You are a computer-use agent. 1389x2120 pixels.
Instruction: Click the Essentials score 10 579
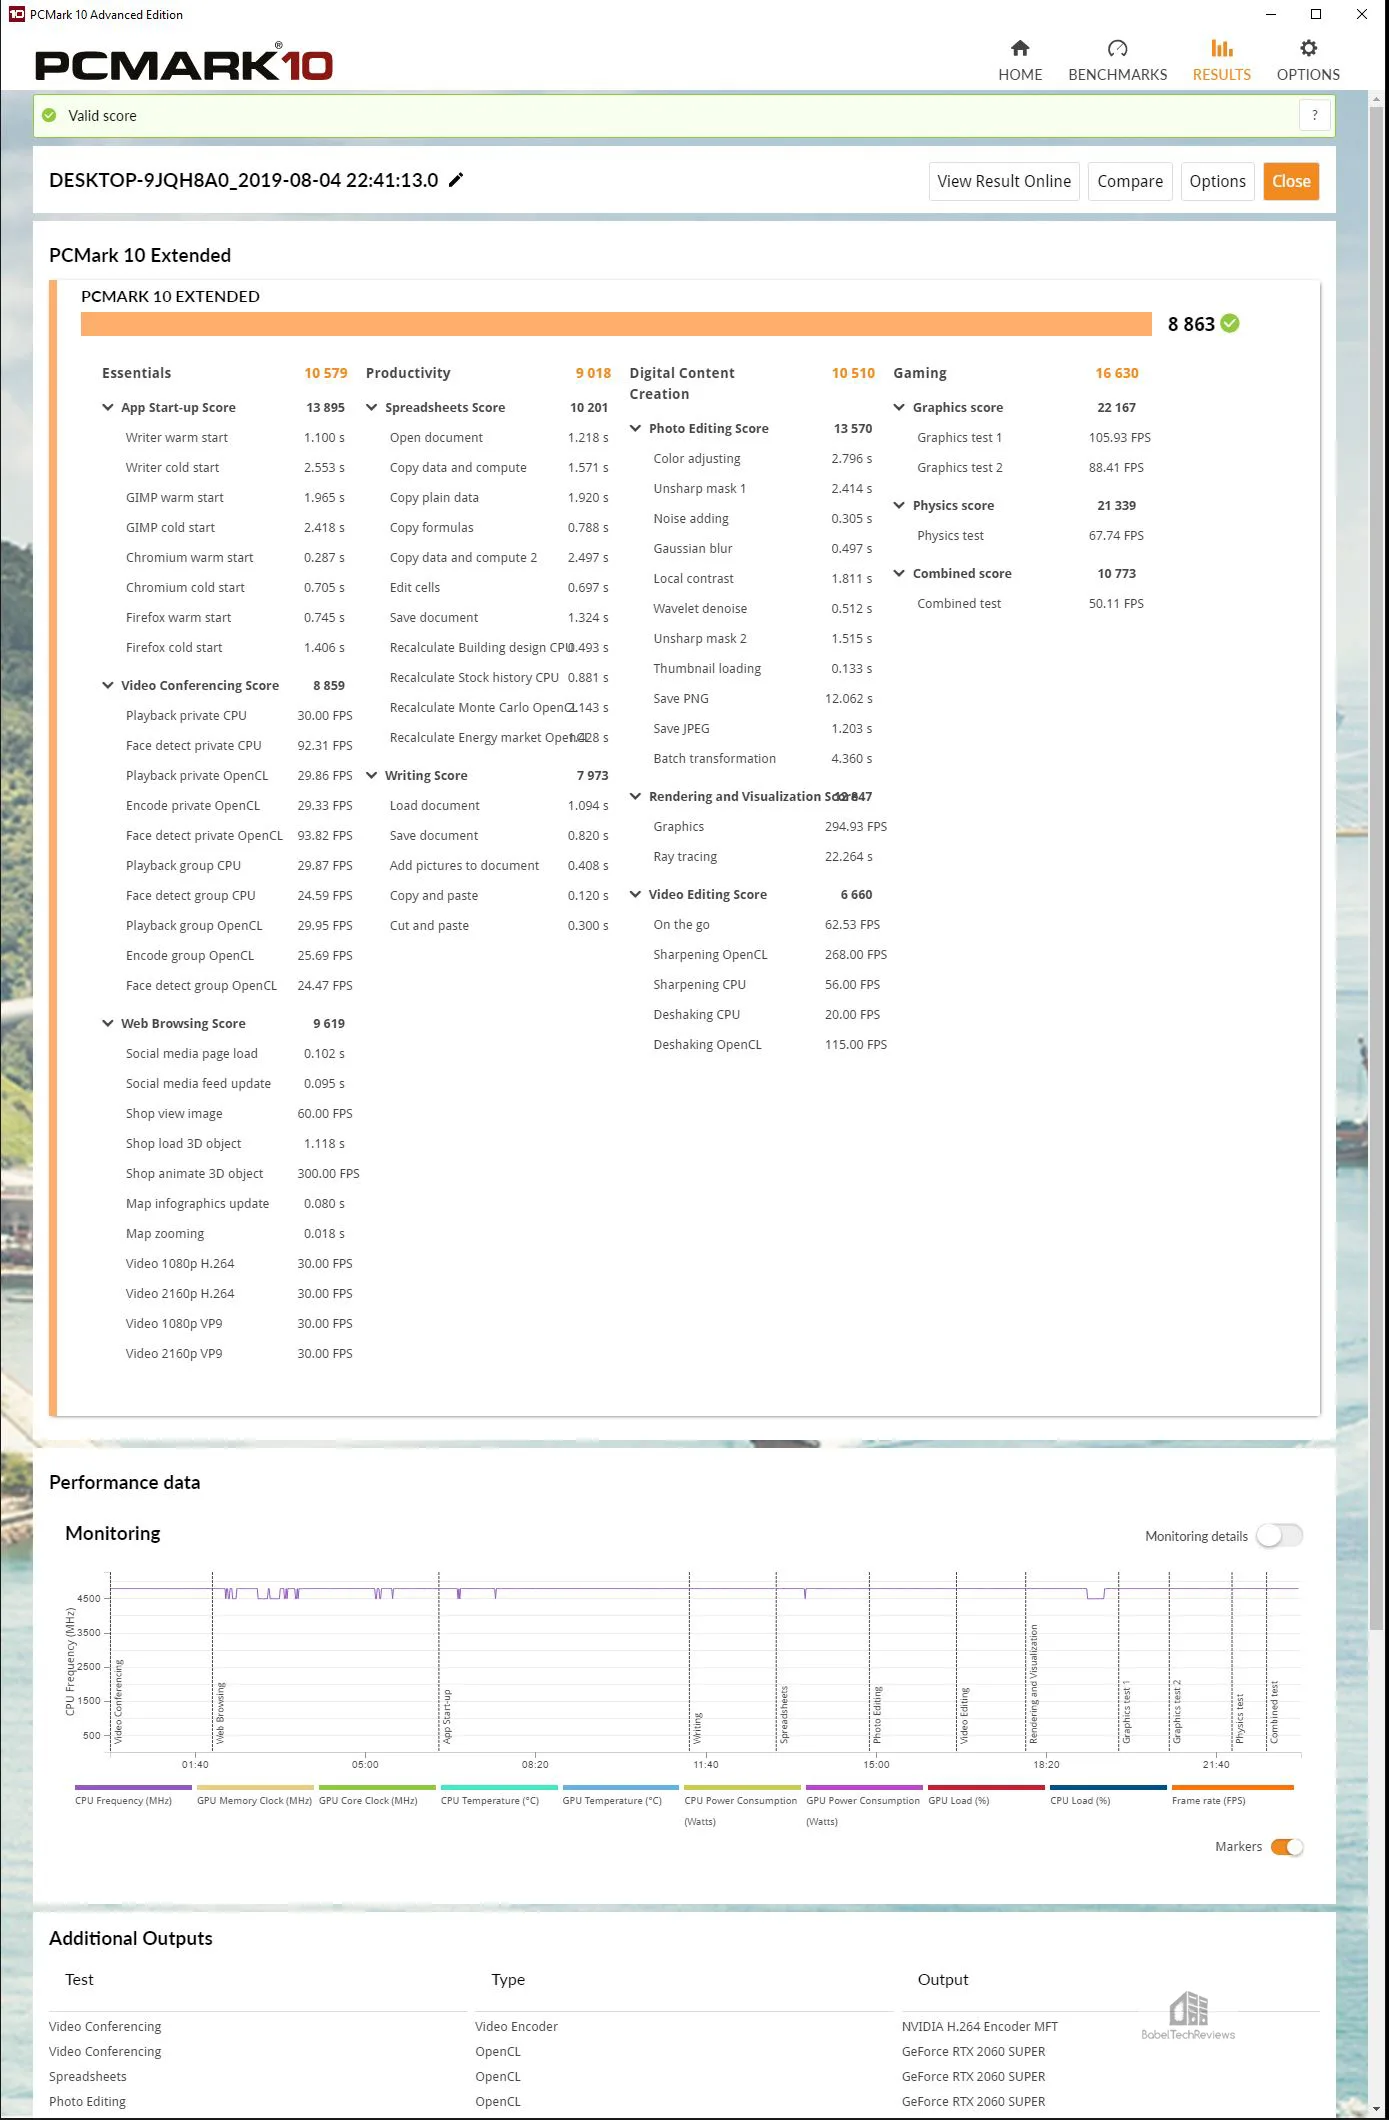(x=326, y=373)
